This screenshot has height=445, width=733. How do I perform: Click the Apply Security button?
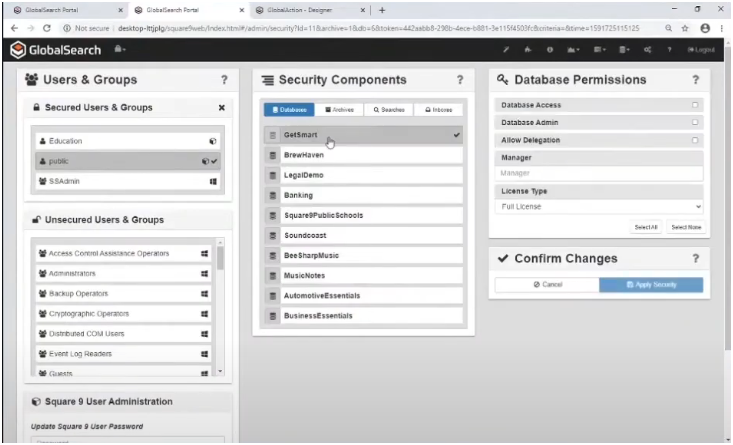coord(650,285)
